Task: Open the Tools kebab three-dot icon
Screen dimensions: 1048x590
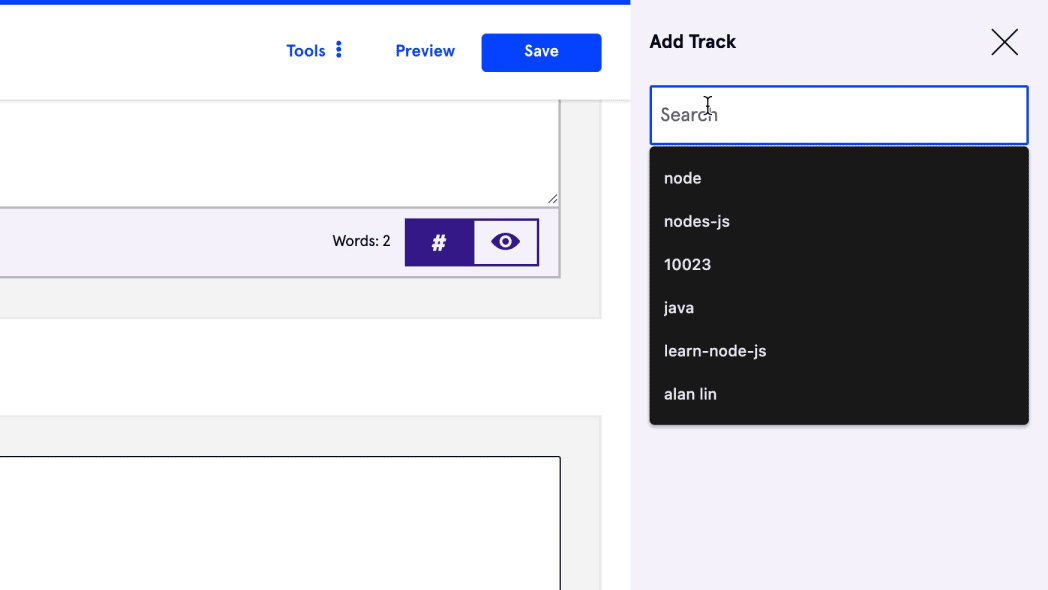Action: pyautogui.click(x=339, y=50)
